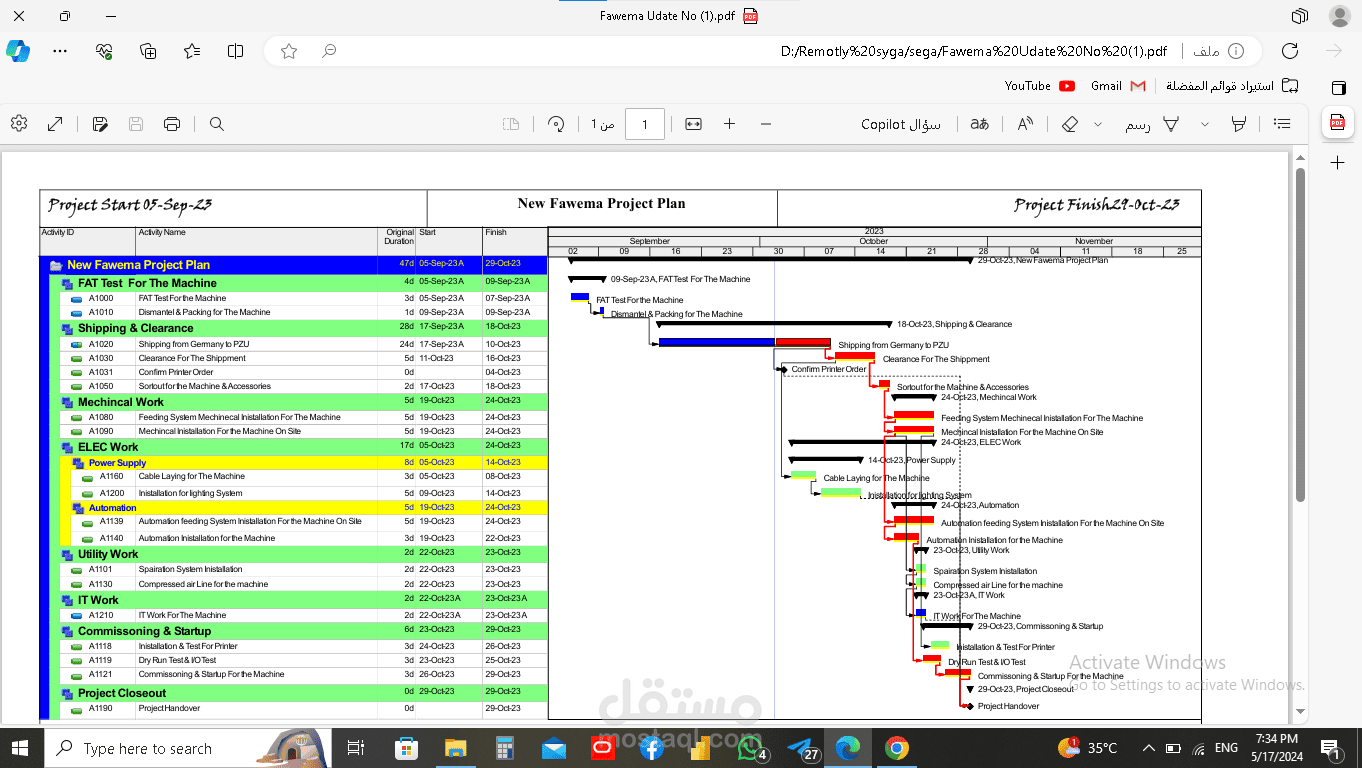
Task: Select the Eraser tool
Action: pos(1070,124)
